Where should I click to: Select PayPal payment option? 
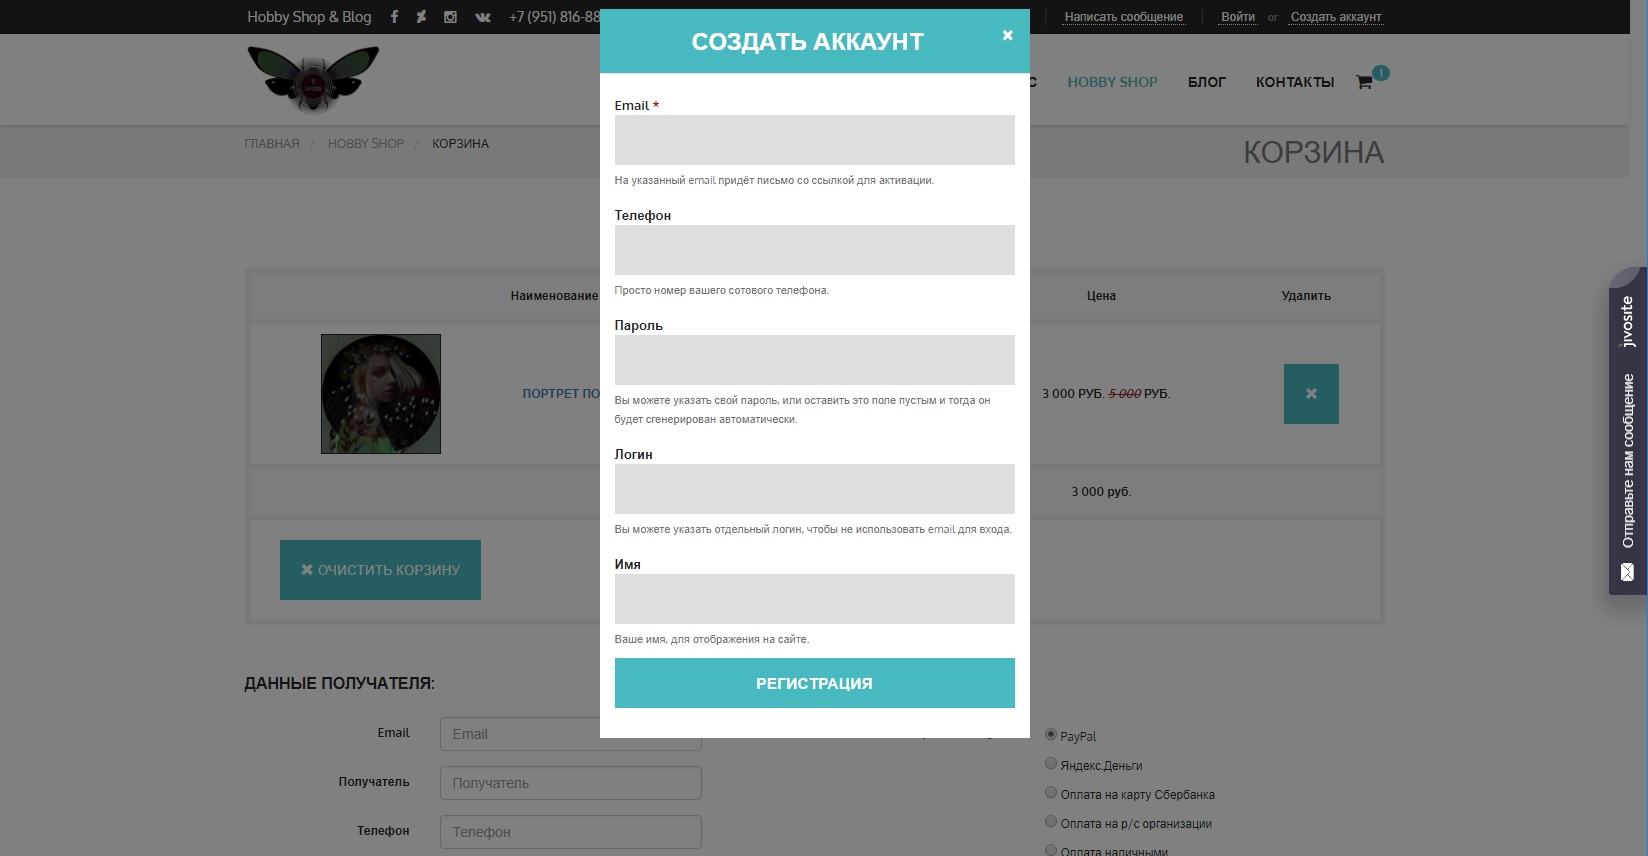click(1051, 735)
